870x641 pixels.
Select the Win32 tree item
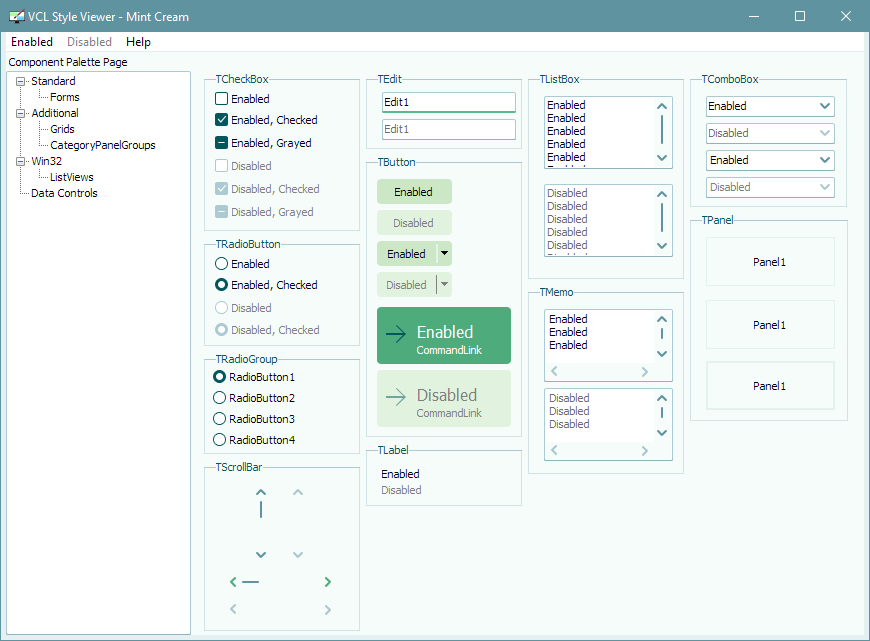(x=47, y=161)
